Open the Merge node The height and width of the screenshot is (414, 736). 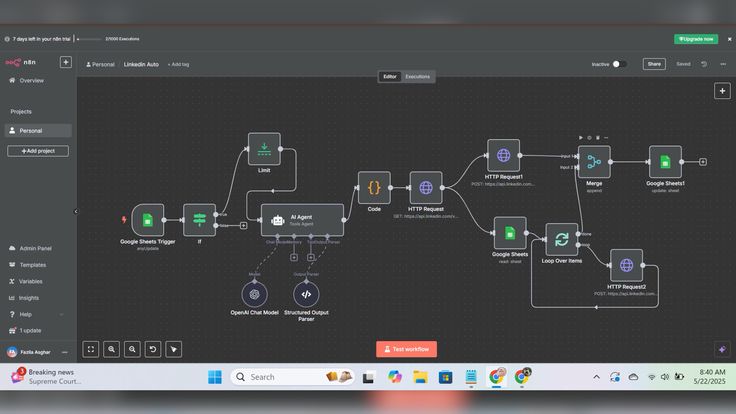pos(594,162)
